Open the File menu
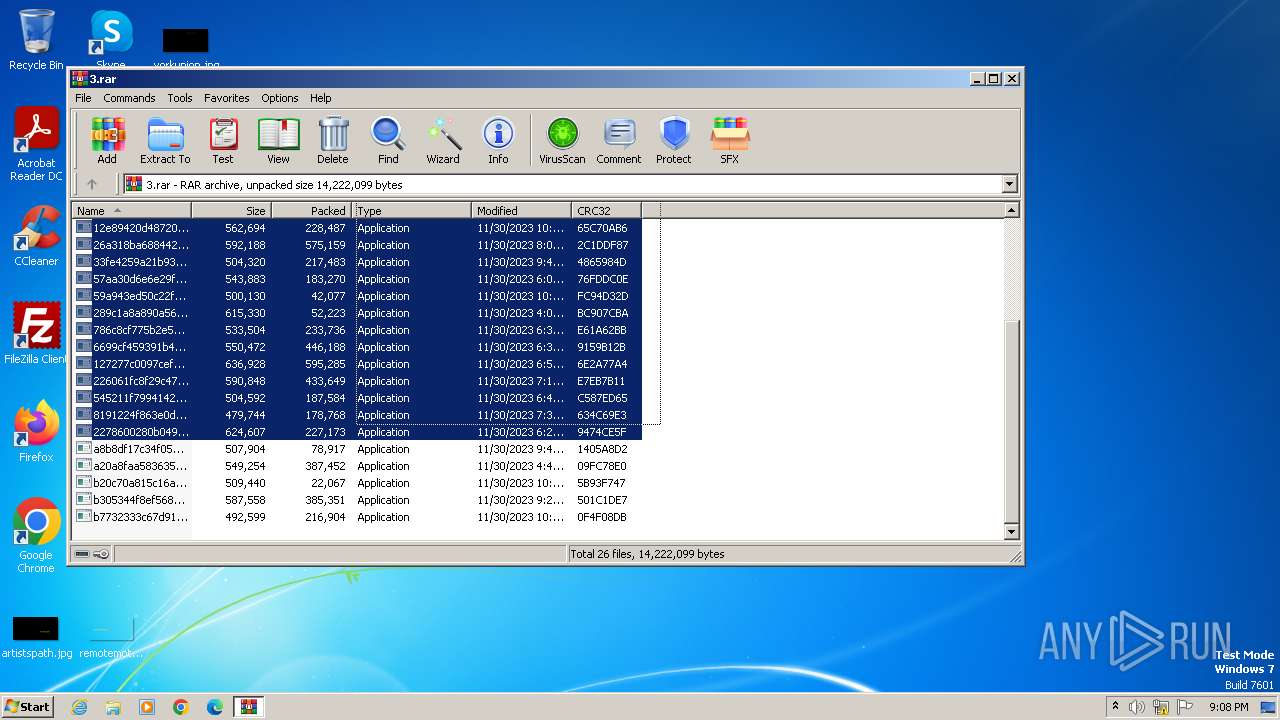1280x720 pixels. (x=83, y=98)
